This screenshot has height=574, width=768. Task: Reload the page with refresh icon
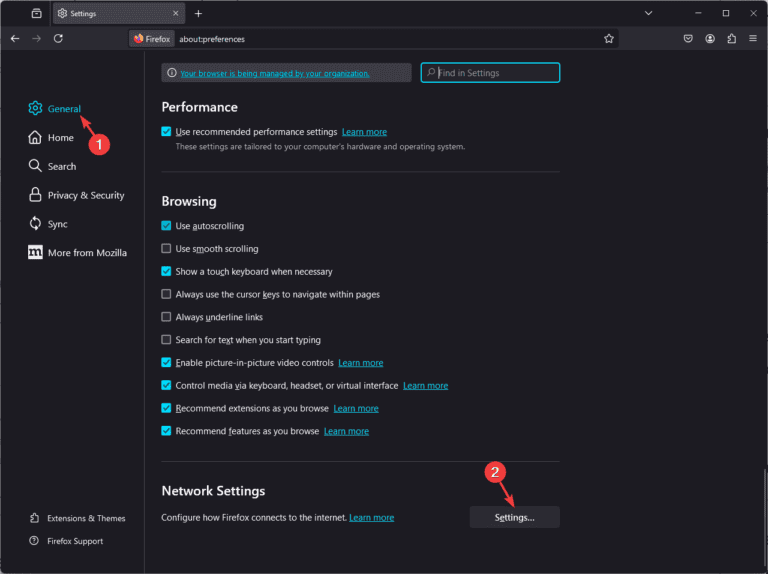click(58, 39)
